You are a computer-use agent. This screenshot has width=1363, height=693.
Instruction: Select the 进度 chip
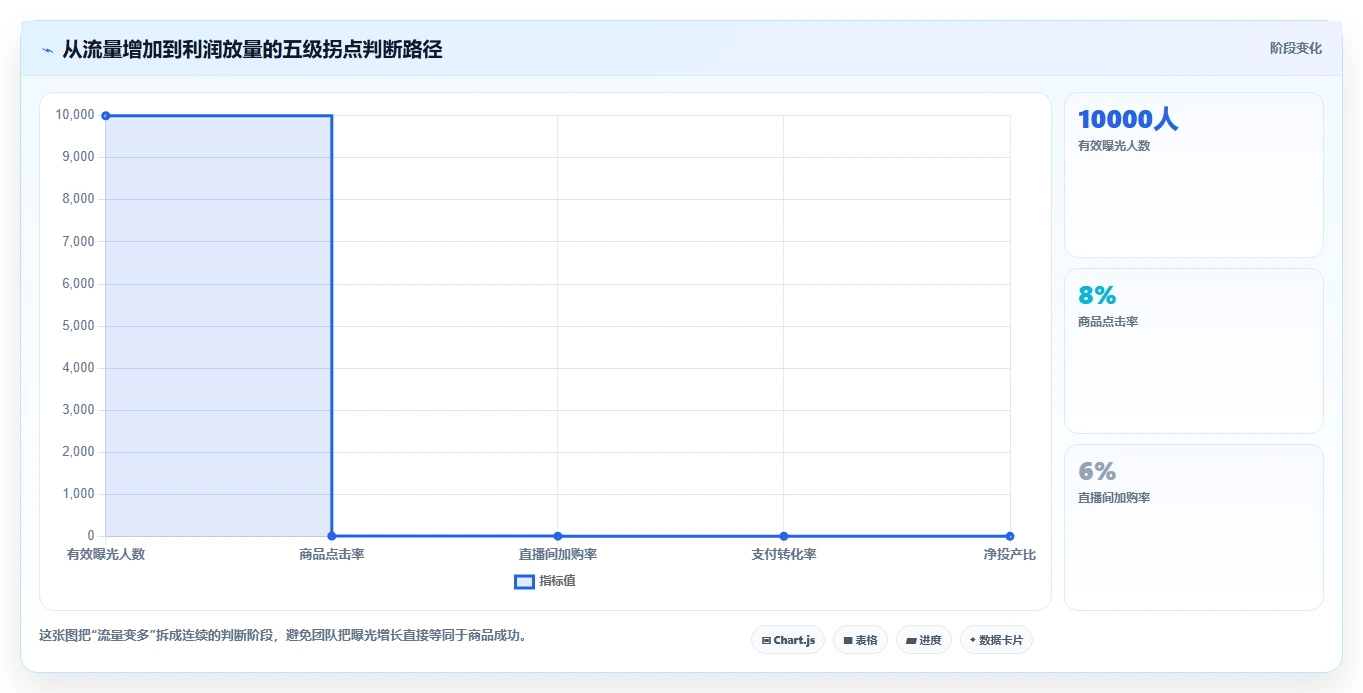coord(924,640)
